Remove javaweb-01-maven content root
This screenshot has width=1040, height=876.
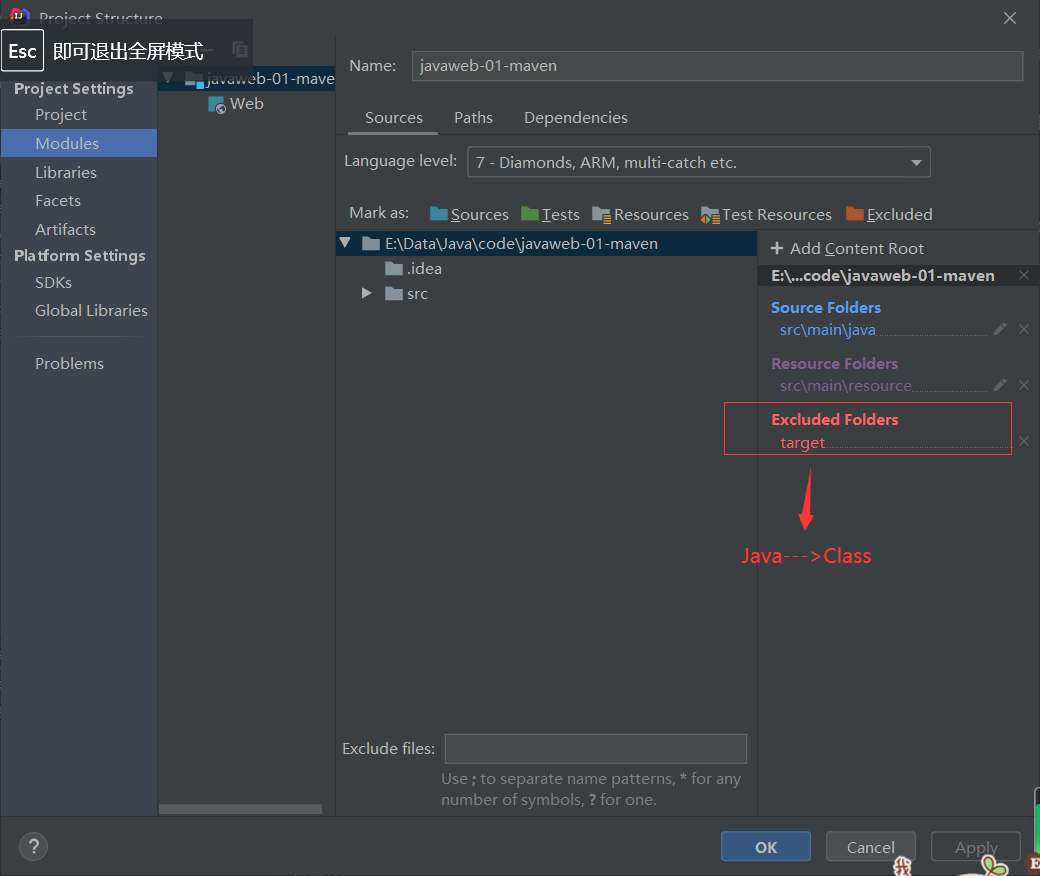pos(1024,275)
